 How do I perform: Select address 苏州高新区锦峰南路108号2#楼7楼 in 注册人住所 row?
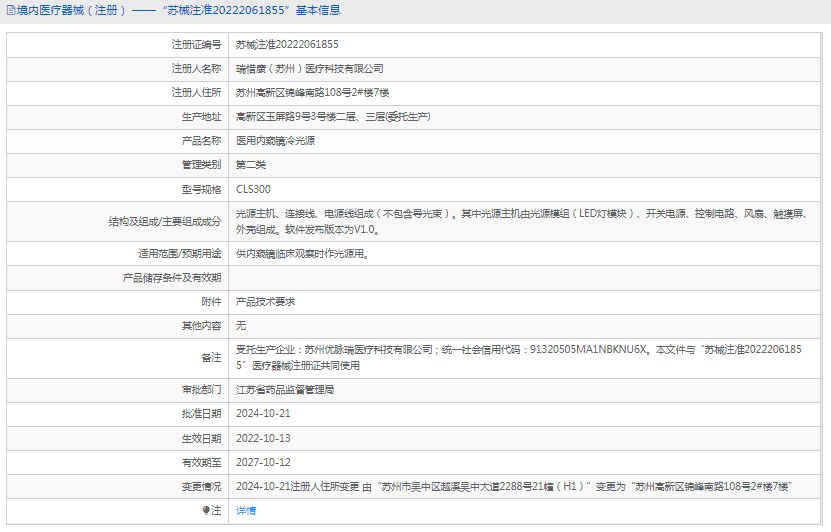coord(312,92)
